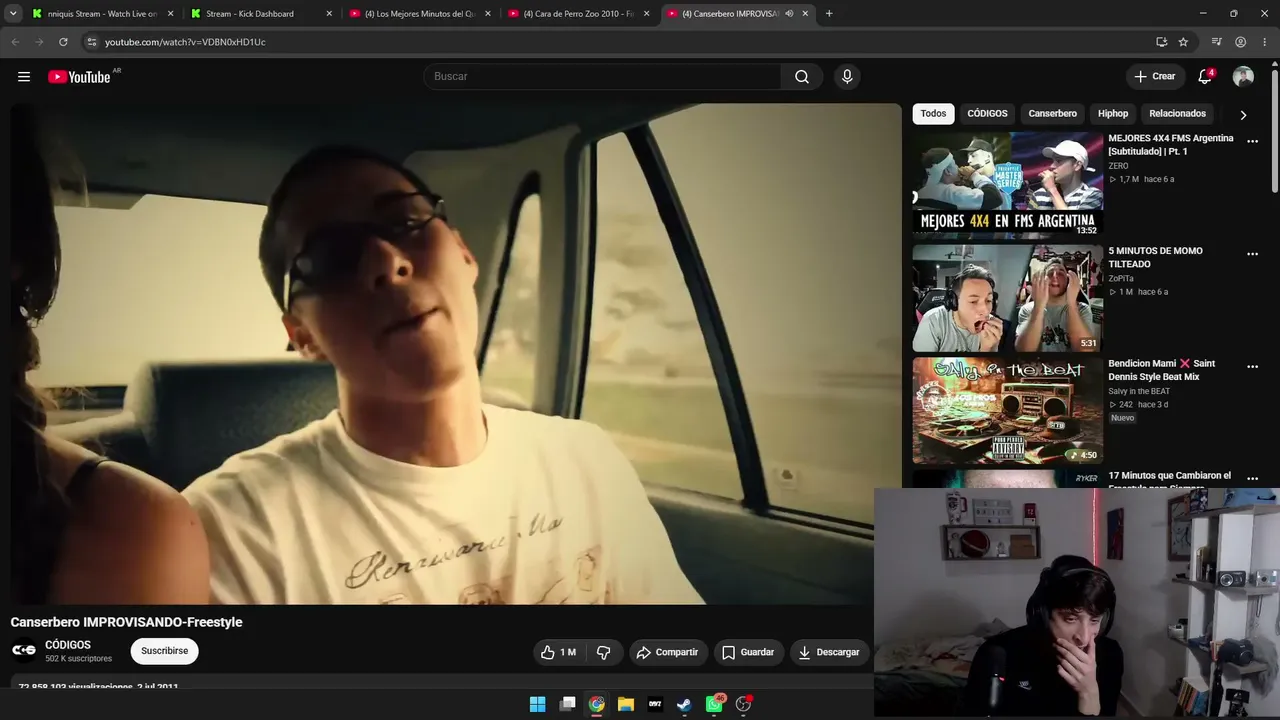Close the Stream - Kick Dashboard tab
The width and height of the screenshot is (1280, 720).
(329, 14)
